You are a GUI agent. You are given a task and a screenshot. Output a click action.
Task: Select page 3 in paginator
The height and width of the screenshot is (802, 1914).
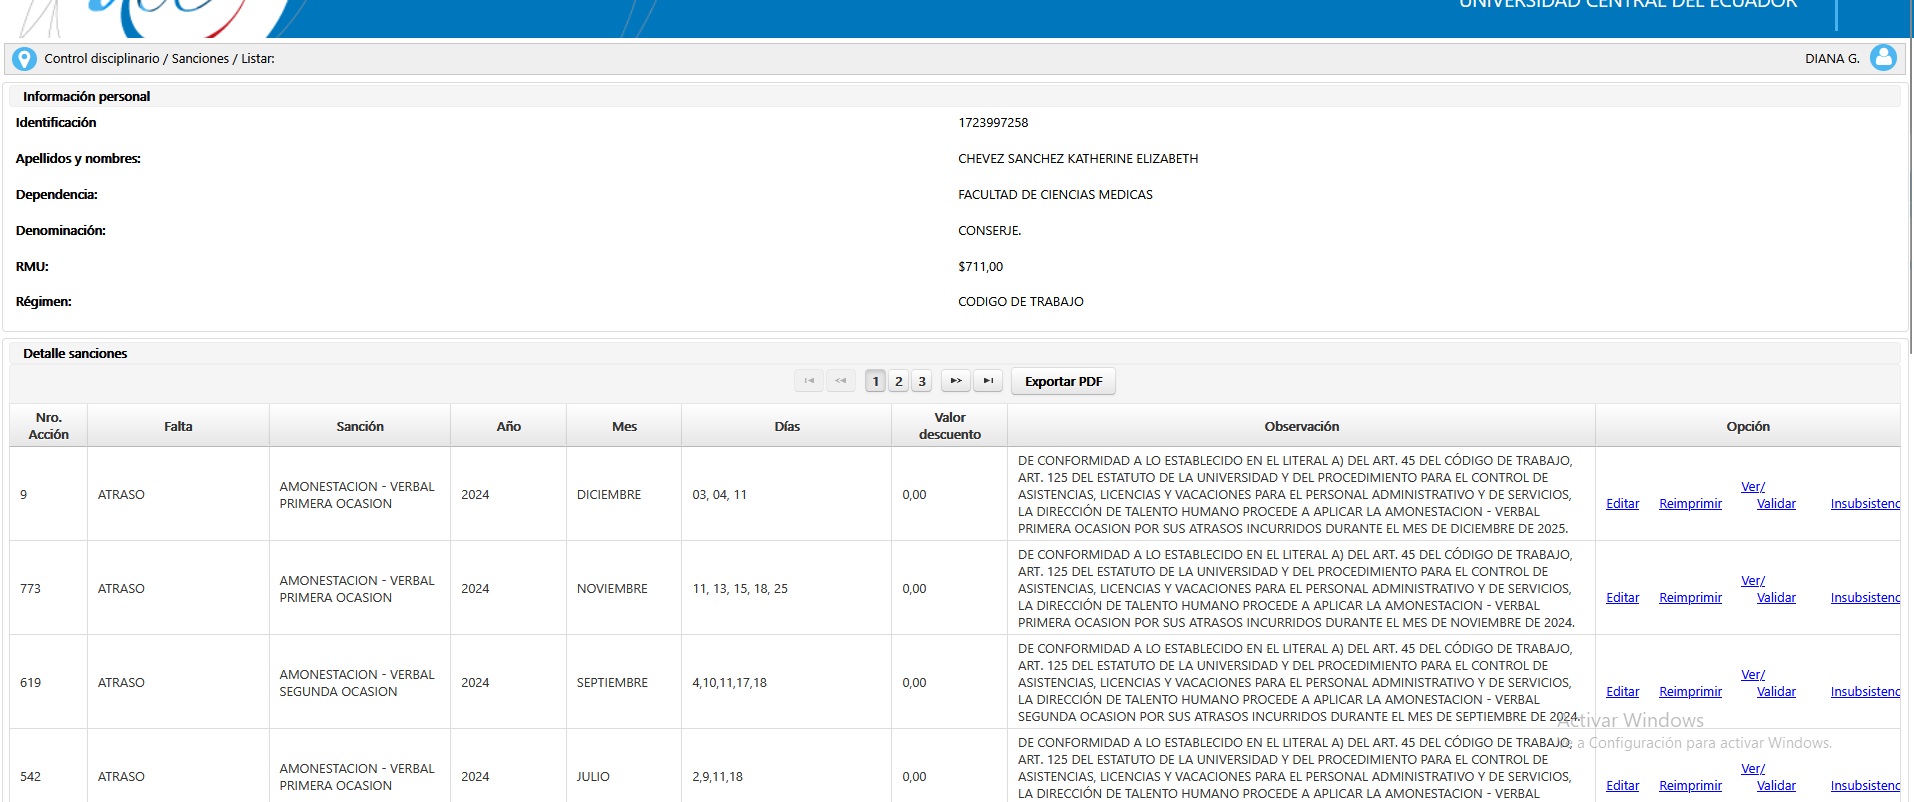[x=922, y=381]
